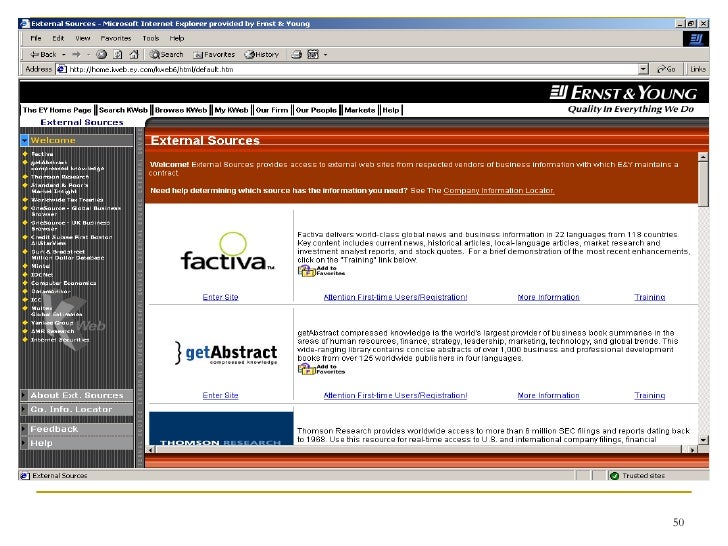Screen dimensions: 728x546
Task: Open getAbstract More Information link
Action: pos(549,396)
